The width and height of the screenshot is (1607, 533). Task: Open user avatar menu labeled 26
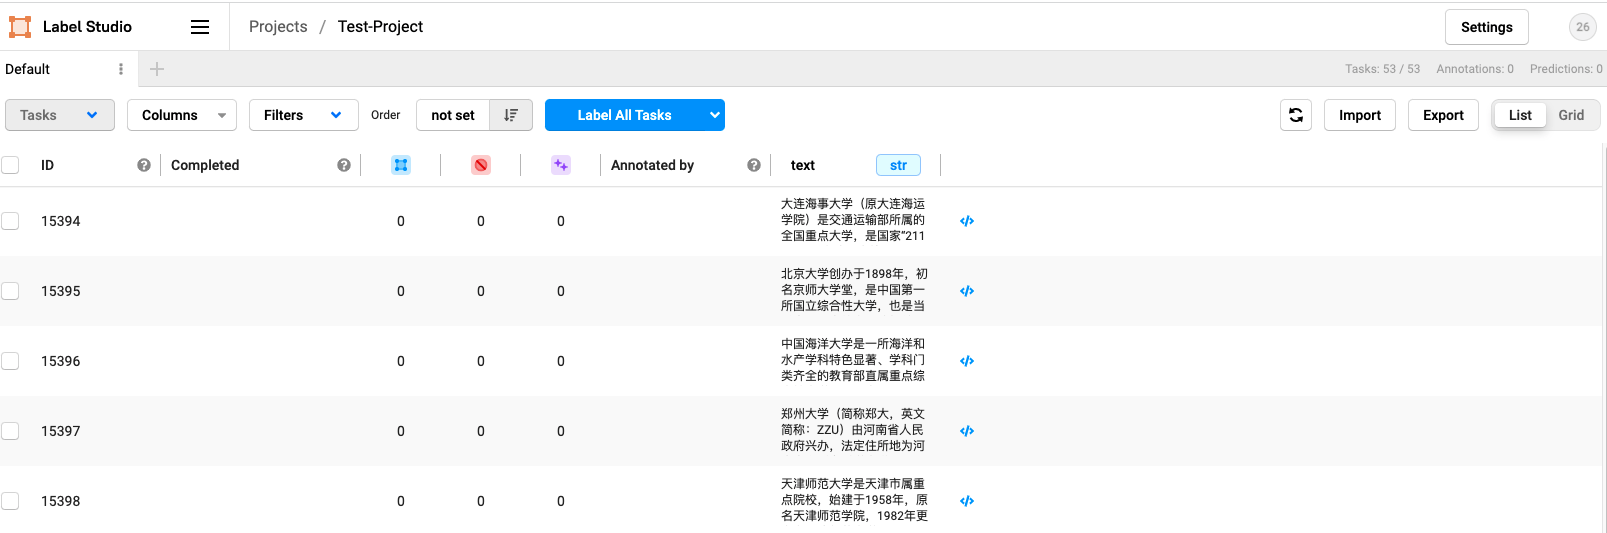point(1583,27)
